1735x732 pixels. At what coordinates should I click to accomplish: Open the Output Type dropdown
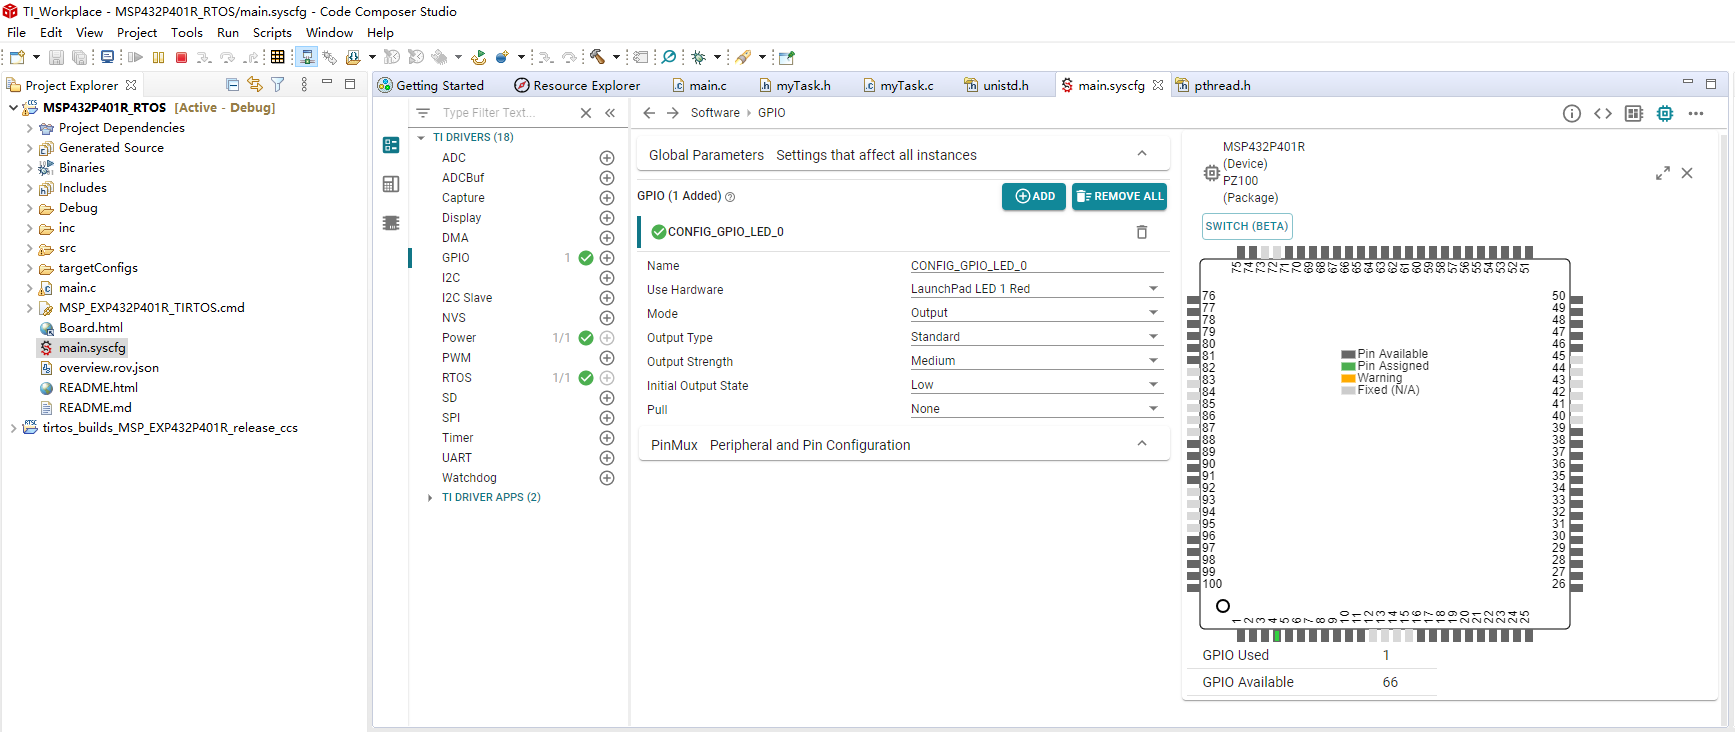tap(1036, 337)
